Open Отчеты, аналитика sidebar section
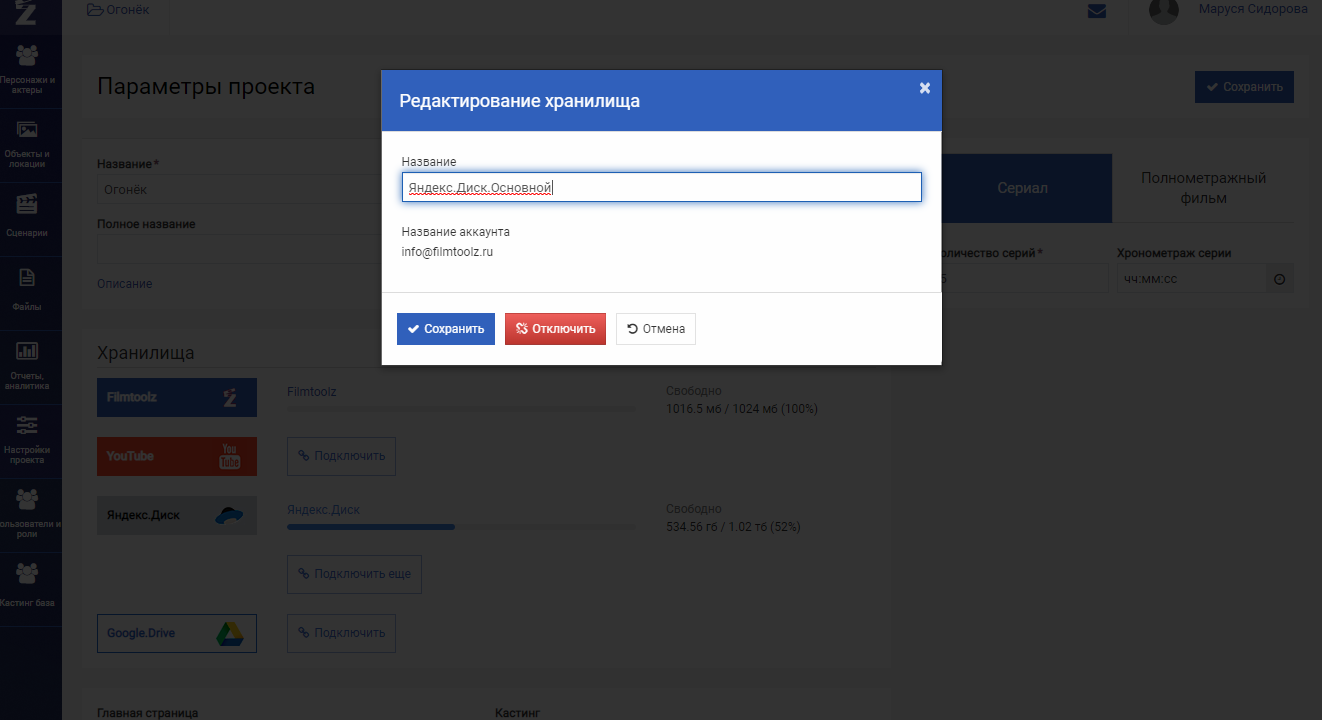The height and width of the screenshot is (720, 1322). tap(28, 366)
